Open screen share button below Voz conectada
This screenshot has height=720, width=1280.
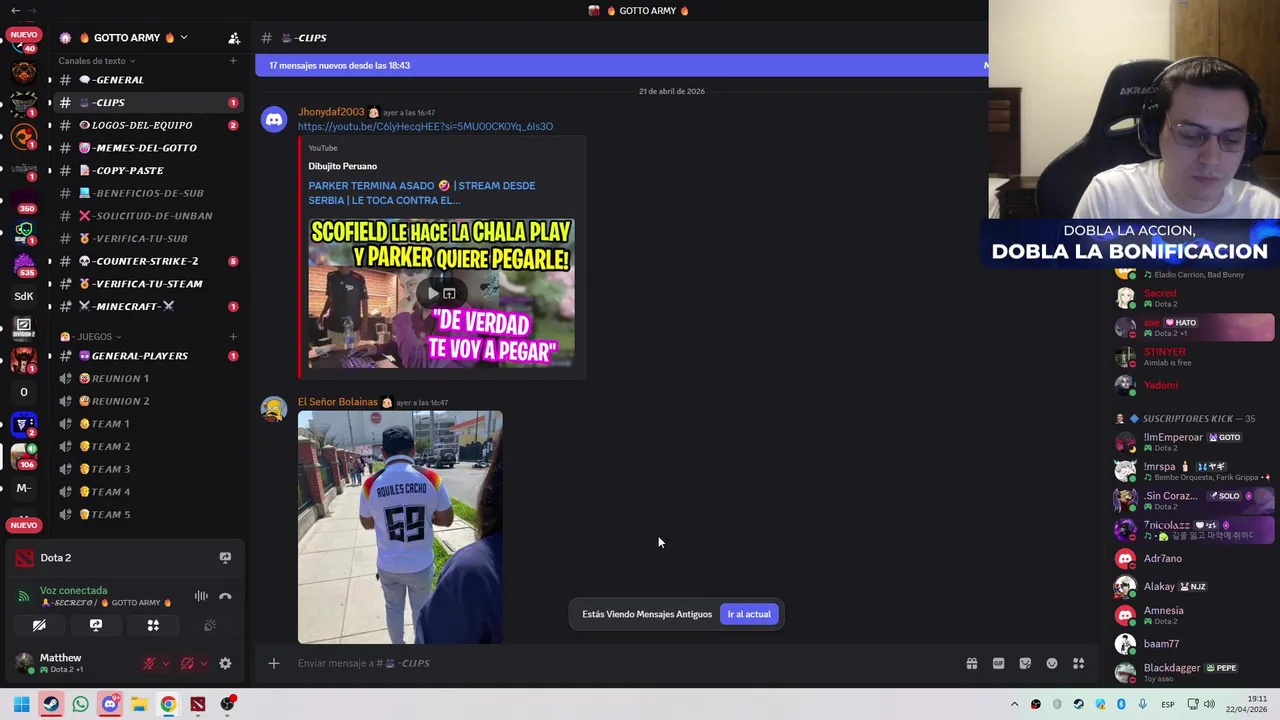96,625
